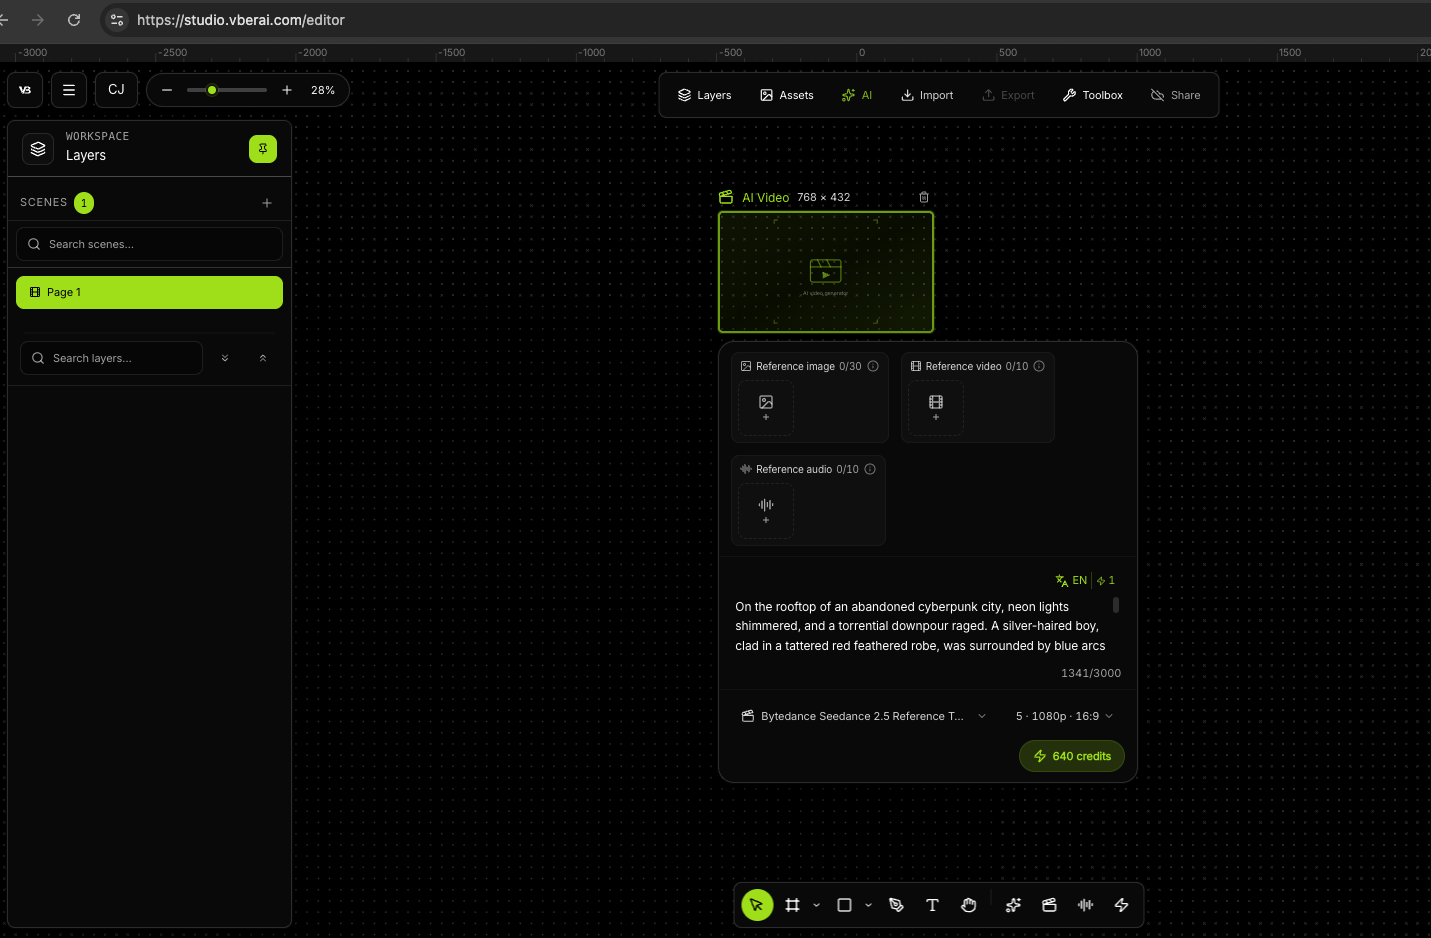Select the frame tool in bottom toolbar
The image size is (1431, 938).
(793, 905)
